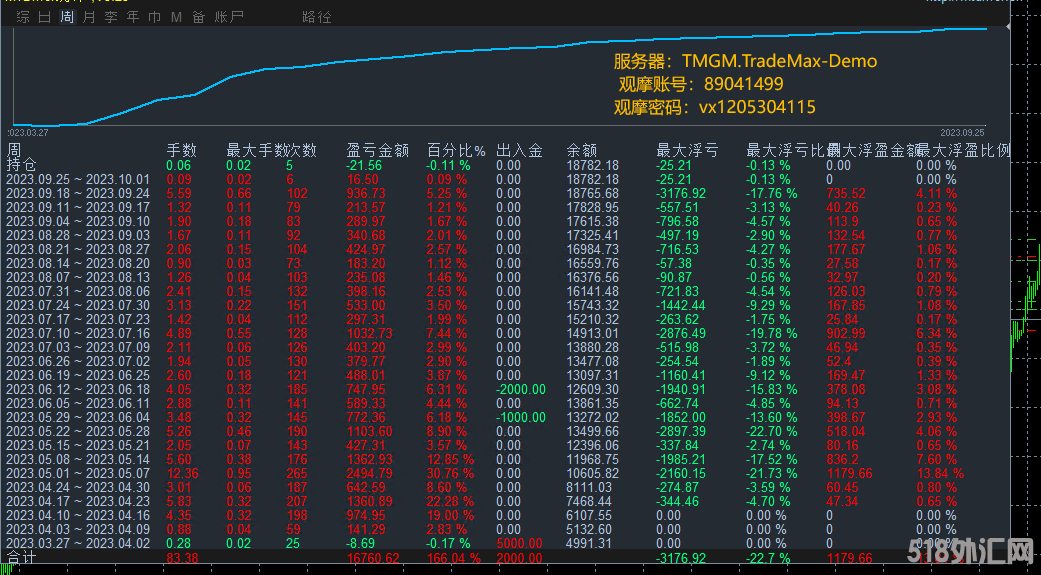
Task: Select the 2023.05.29 ~ 2023.06.04 week row
Action: click(481, 417)
